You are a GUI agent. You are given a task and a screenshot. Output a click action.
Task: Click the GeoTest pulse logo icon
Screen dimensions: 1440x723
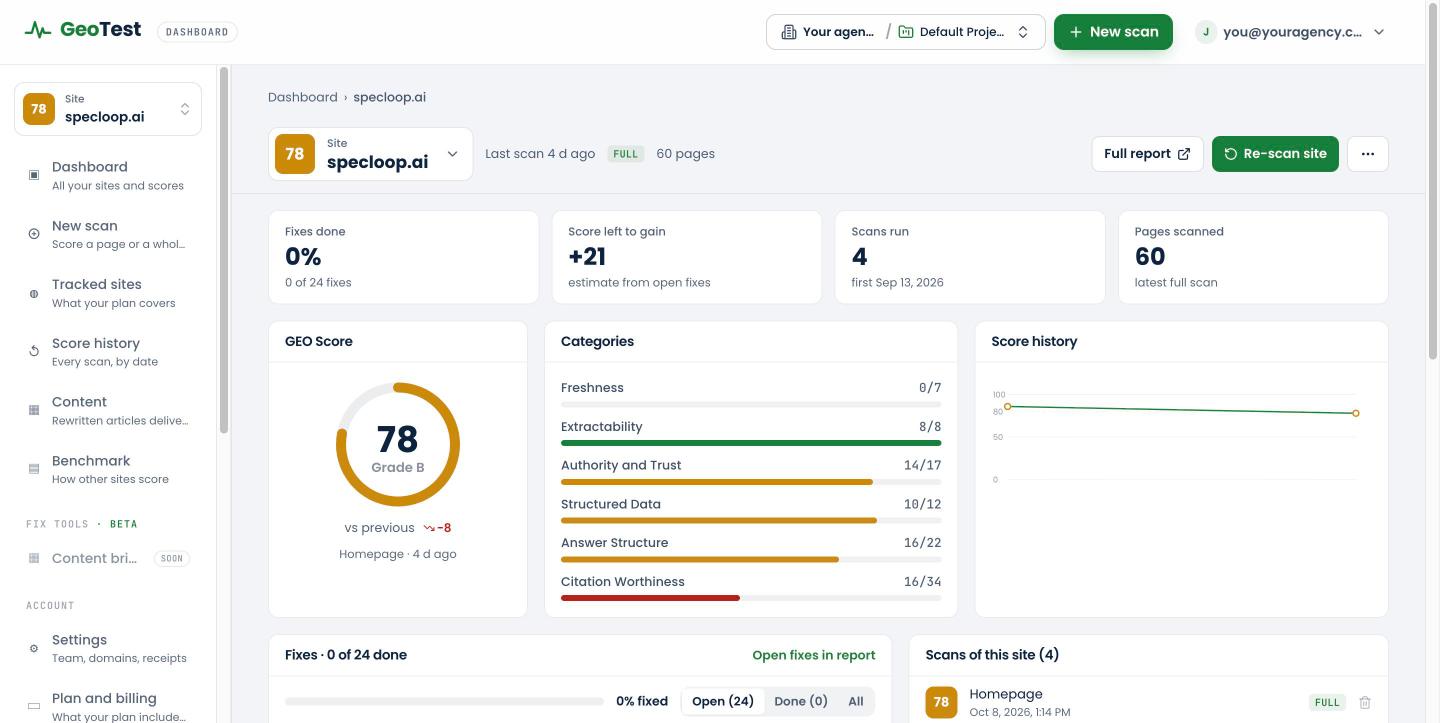click(38, 30)
